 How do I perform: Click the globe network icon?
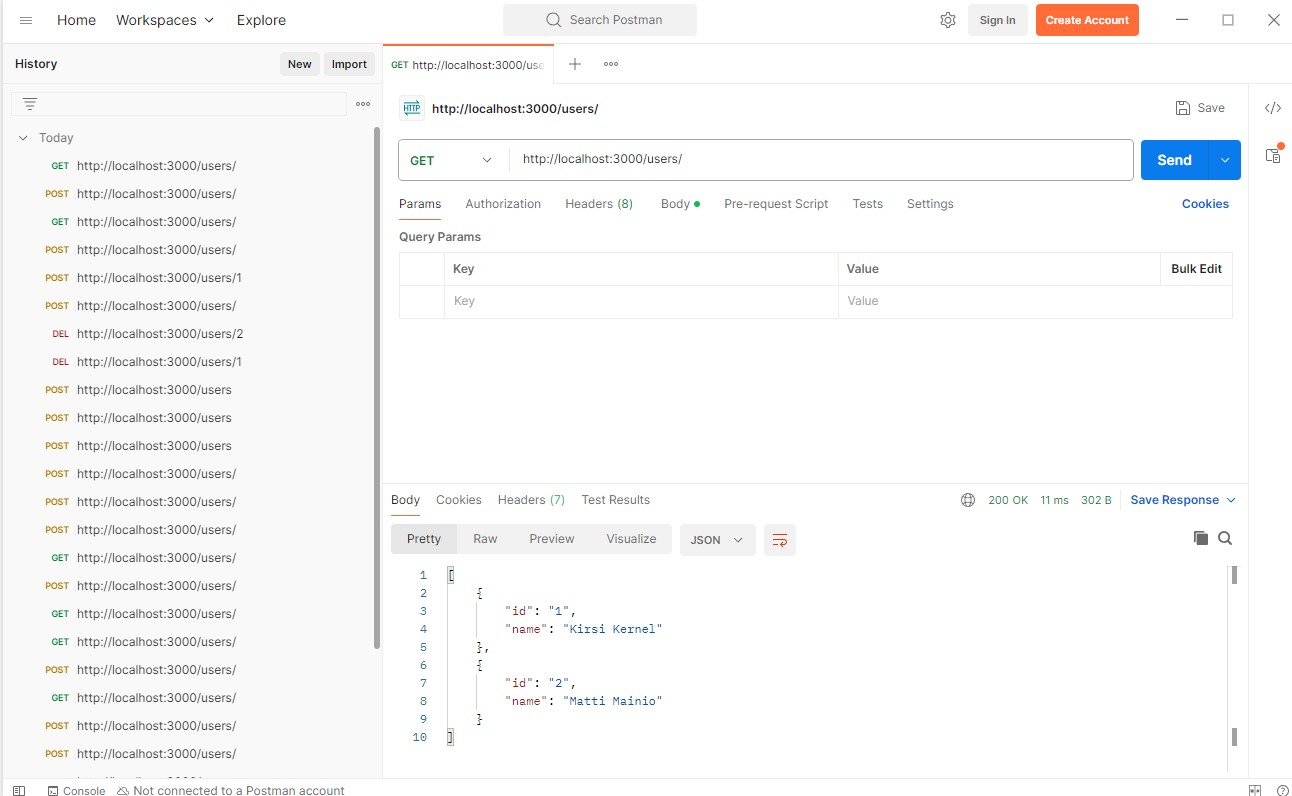[968, 500]
